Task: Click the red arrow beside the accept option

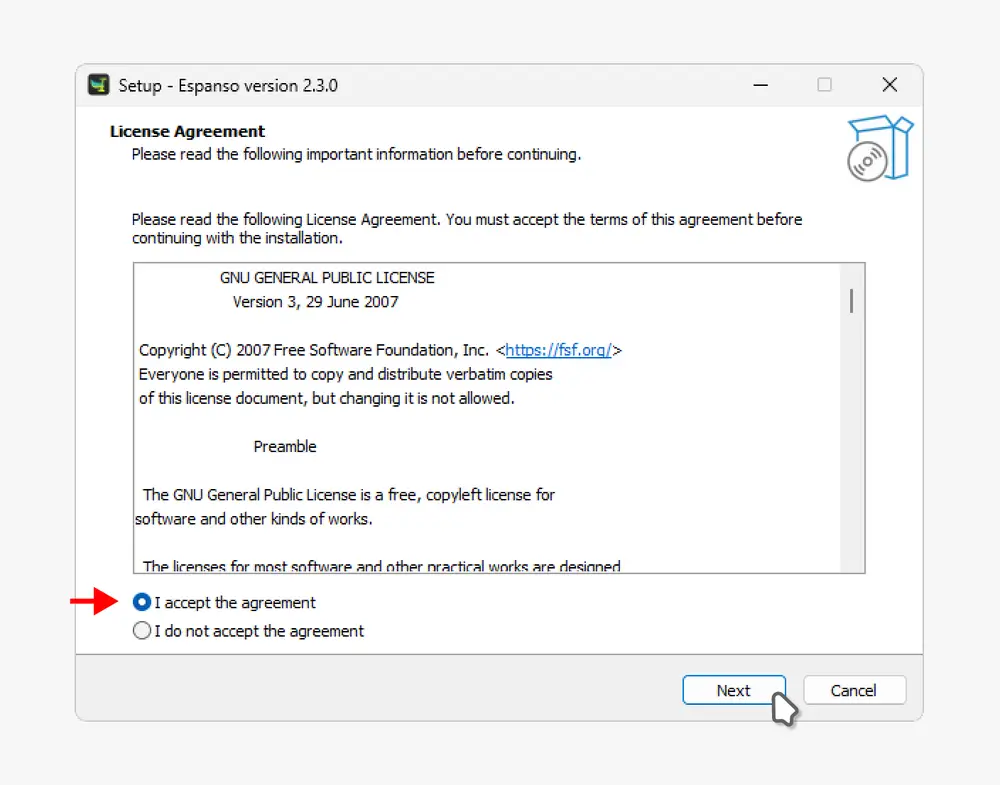Action: pyautogui.click(x=93, y=602)
